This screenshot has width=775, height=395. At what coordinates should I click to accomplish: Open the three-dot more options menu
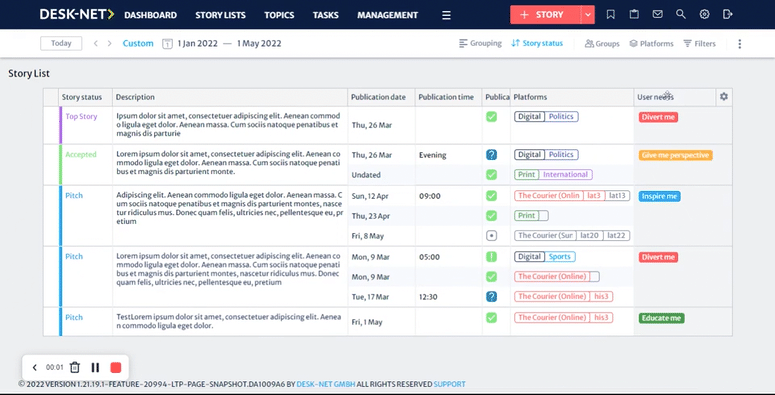tap(739, 44)
